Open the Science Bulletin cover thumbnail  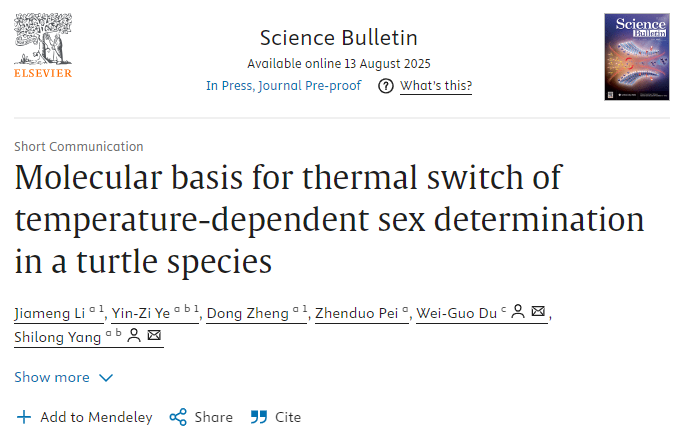(636, 57)
